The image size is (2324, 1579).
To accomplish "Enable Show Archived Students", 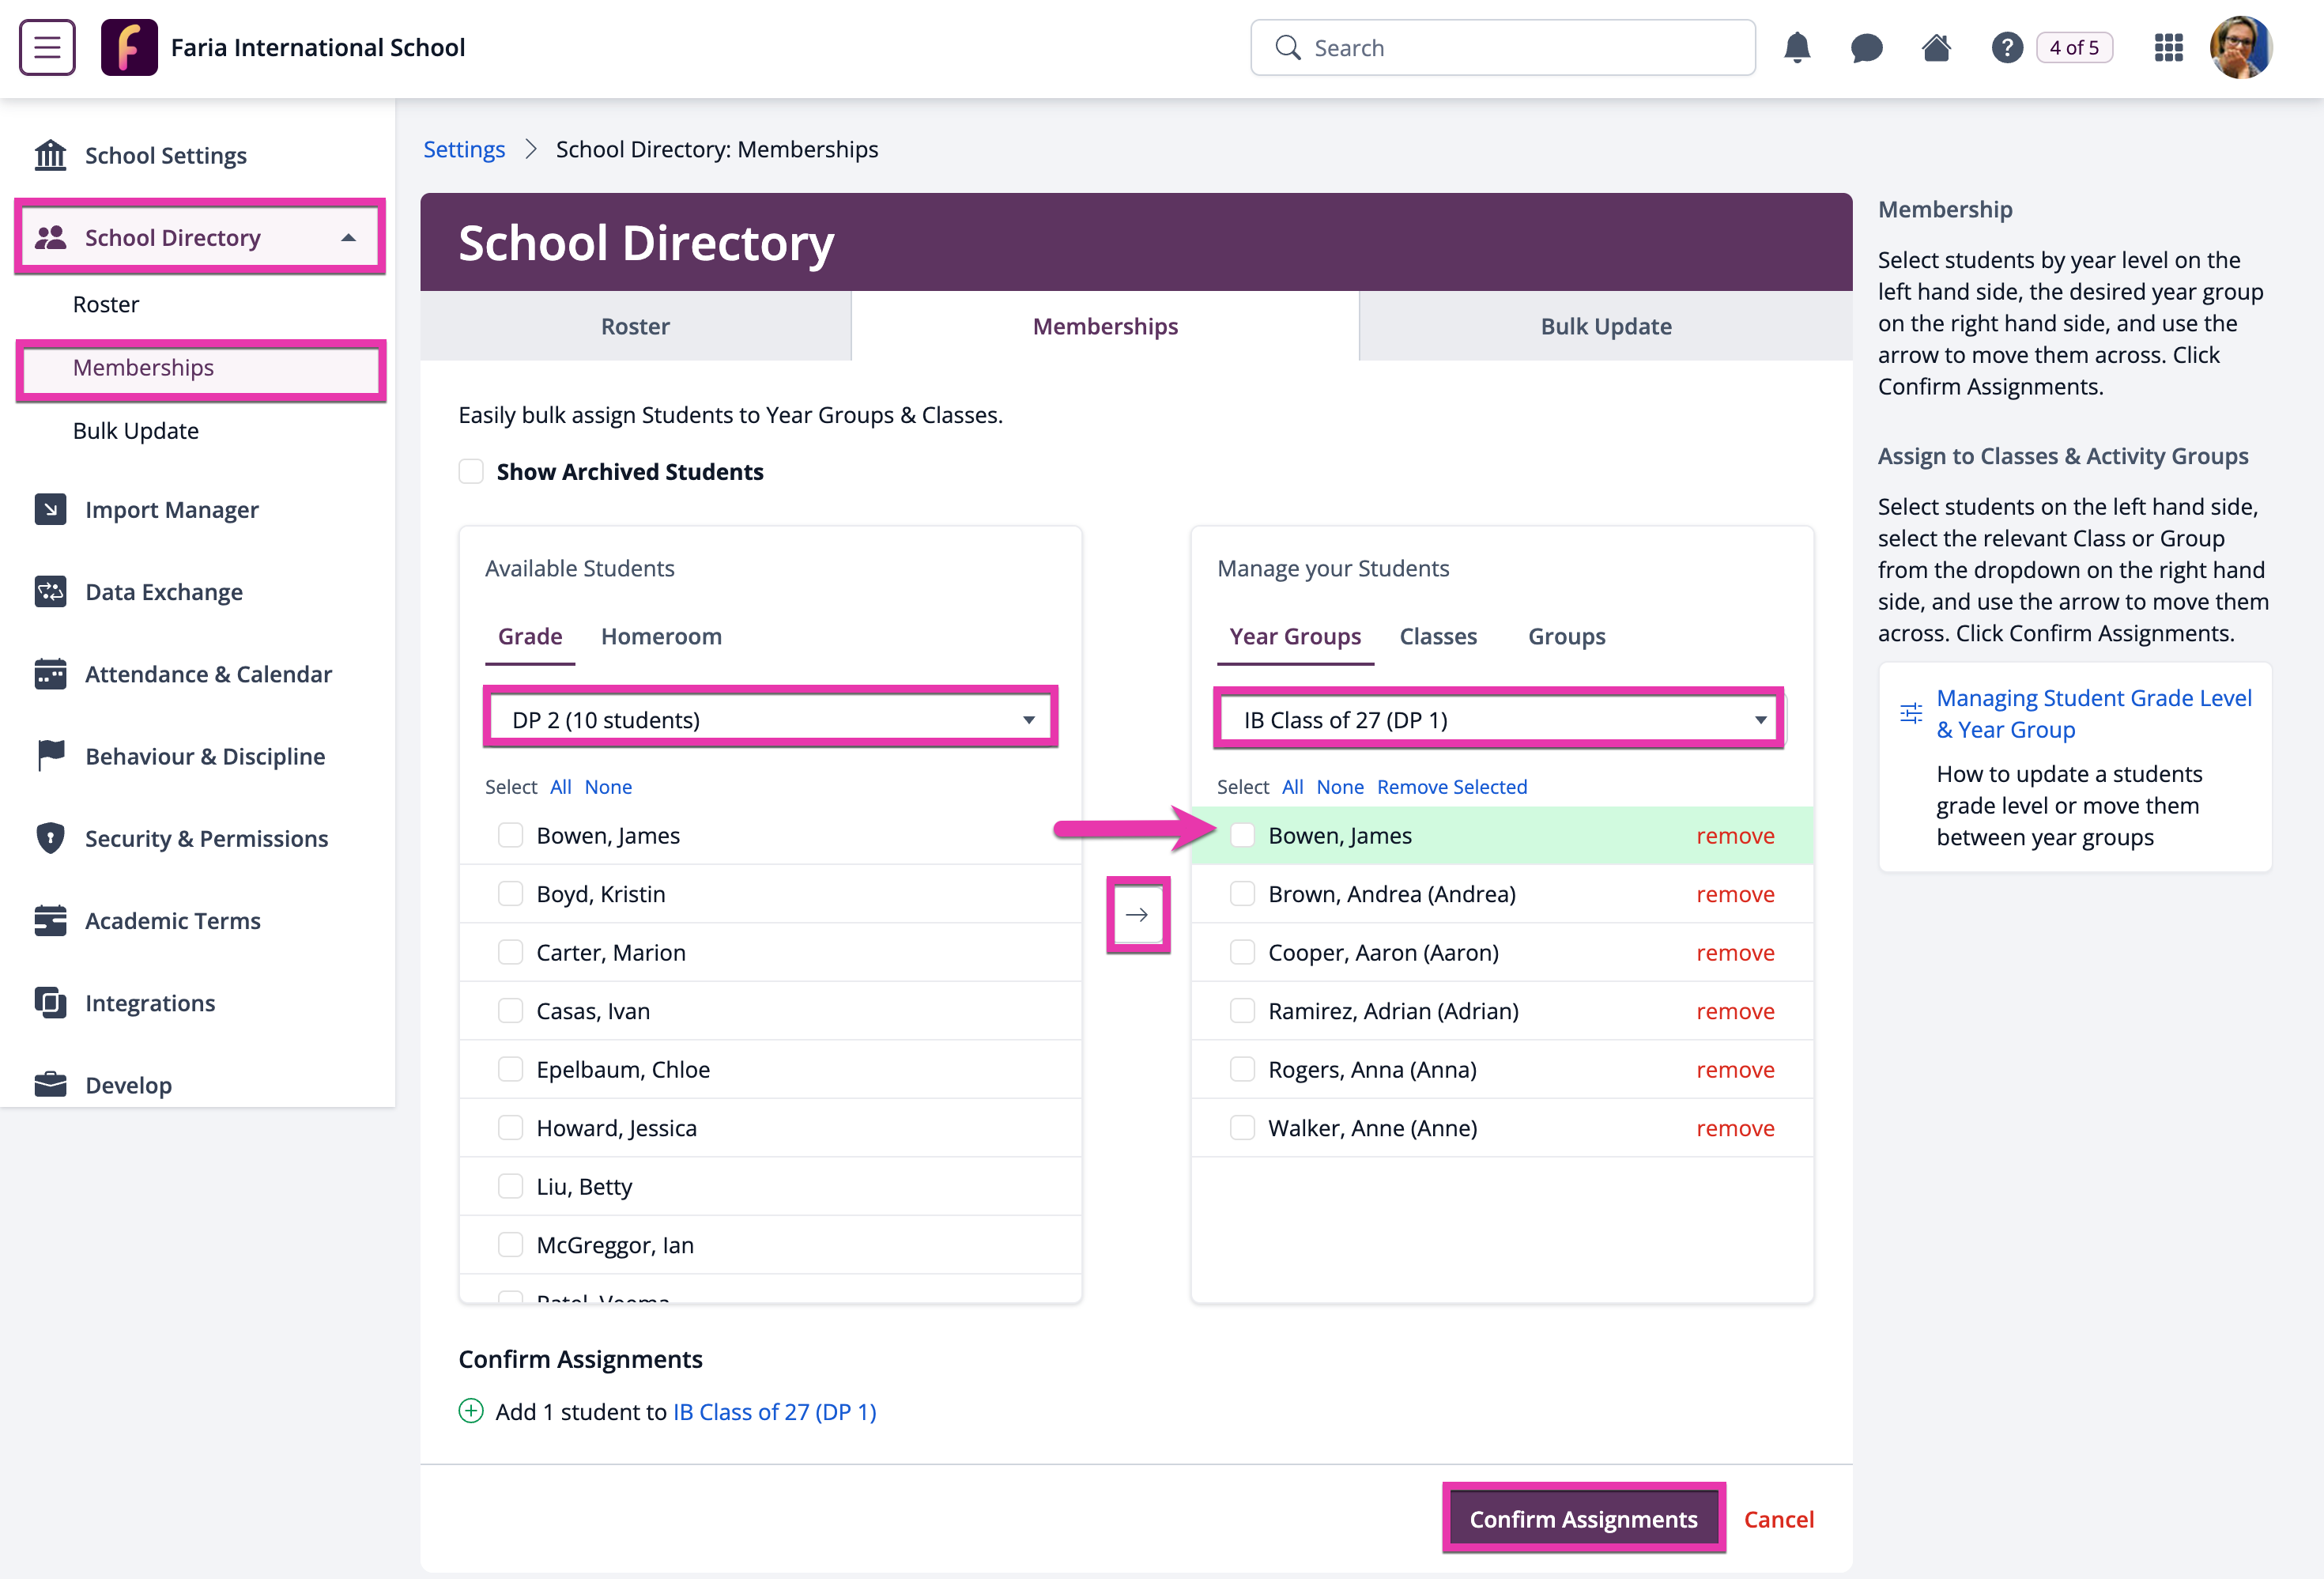I will click(471, 471).
